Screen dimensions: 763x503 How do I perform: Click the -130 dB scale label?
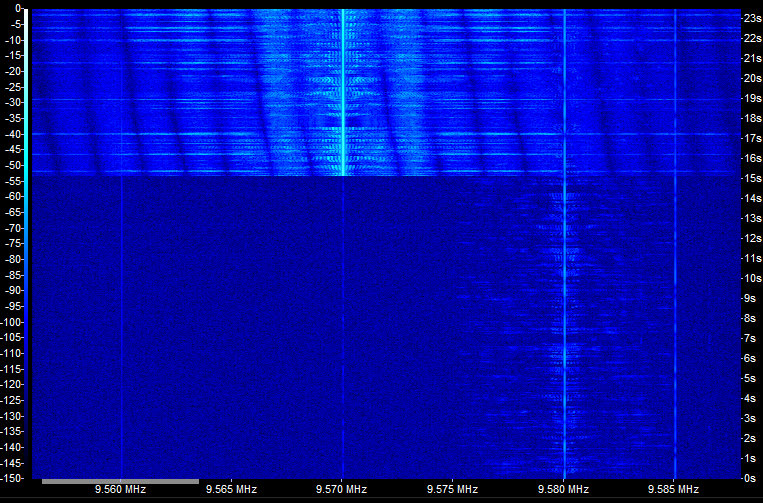[12, 415]
